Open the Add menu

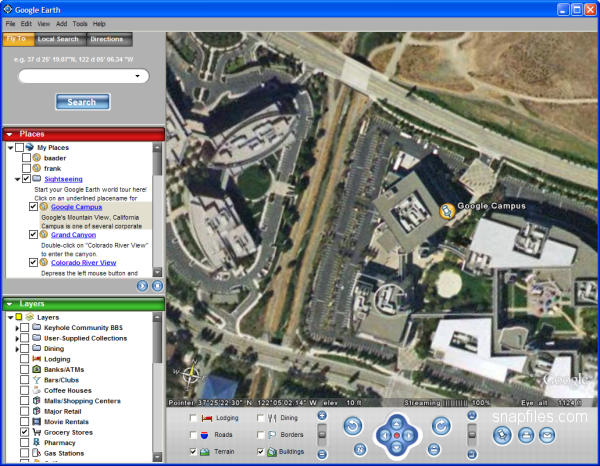62,24
